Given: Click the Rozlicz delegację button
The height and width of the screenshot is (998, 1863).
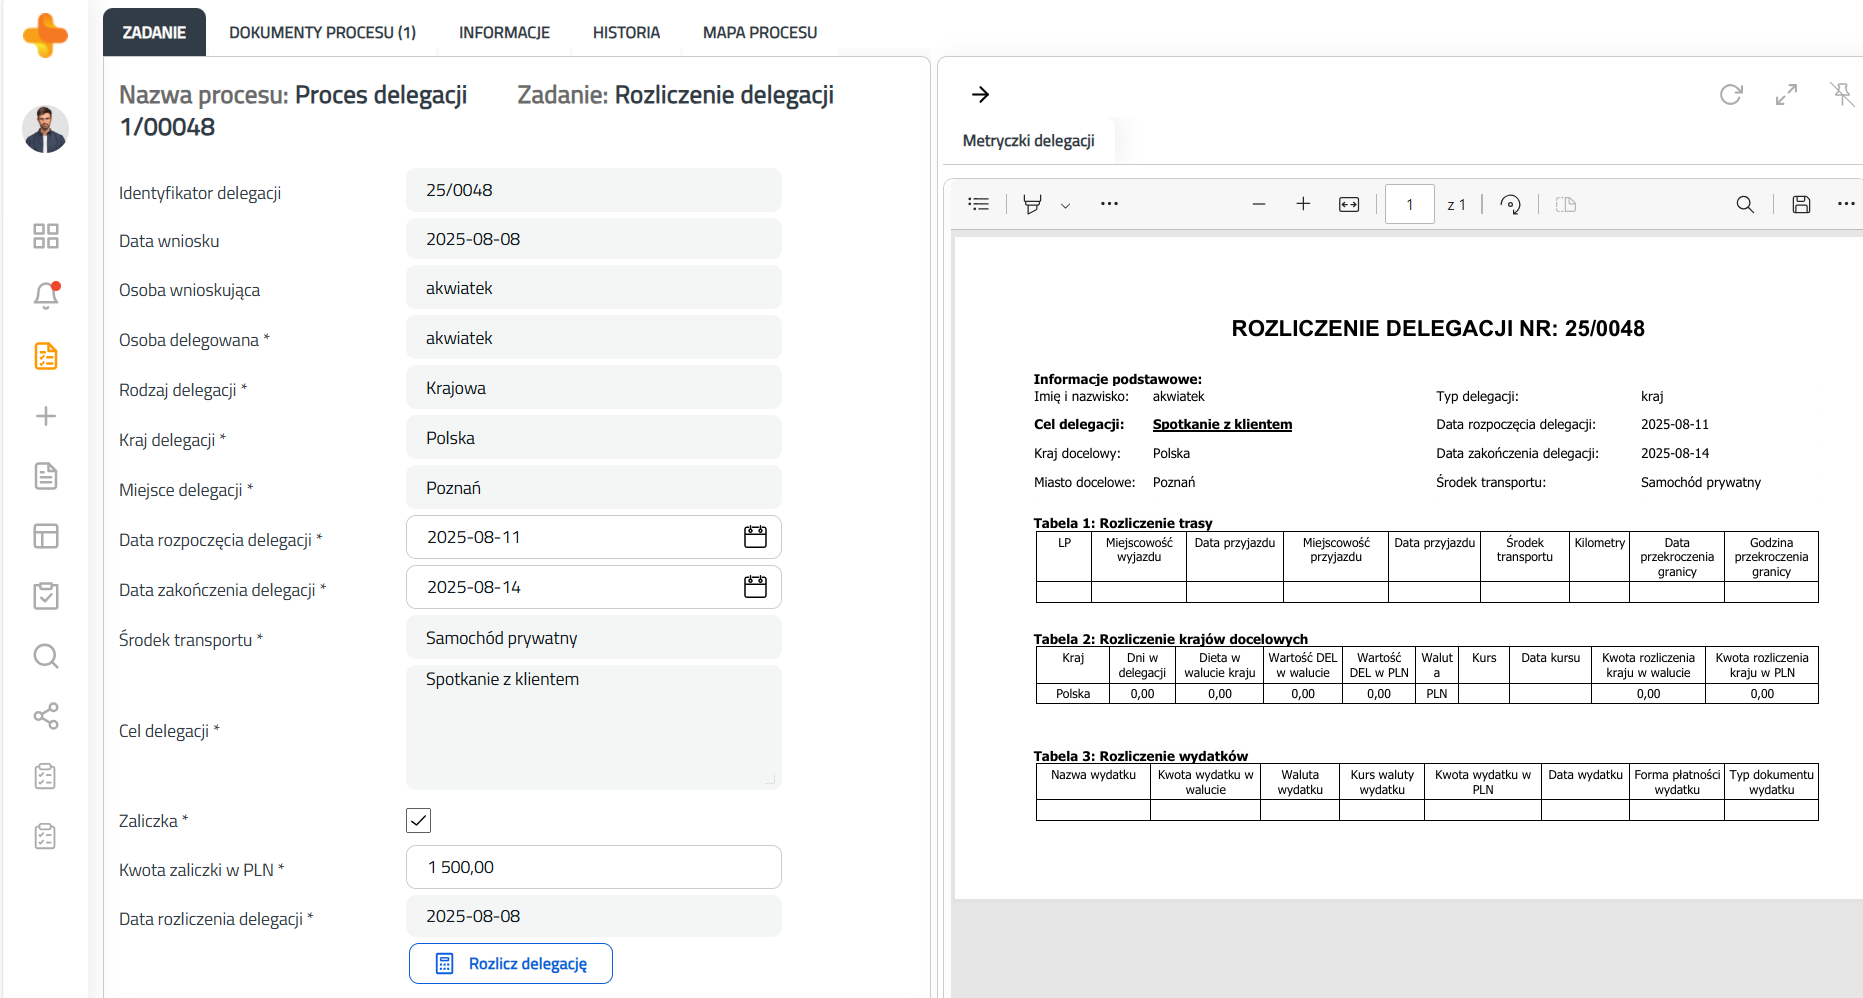Looking at the screenshot, I should point(510,964).
